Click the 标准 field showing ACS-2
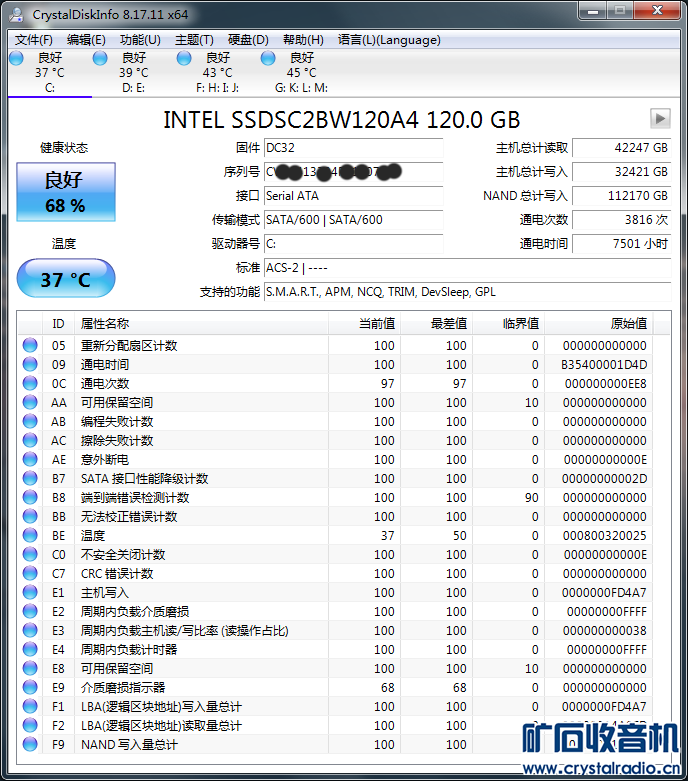Image resolution: width=688 pixels, height=781 pixels. pyautogui.click(x=467, y=267)
